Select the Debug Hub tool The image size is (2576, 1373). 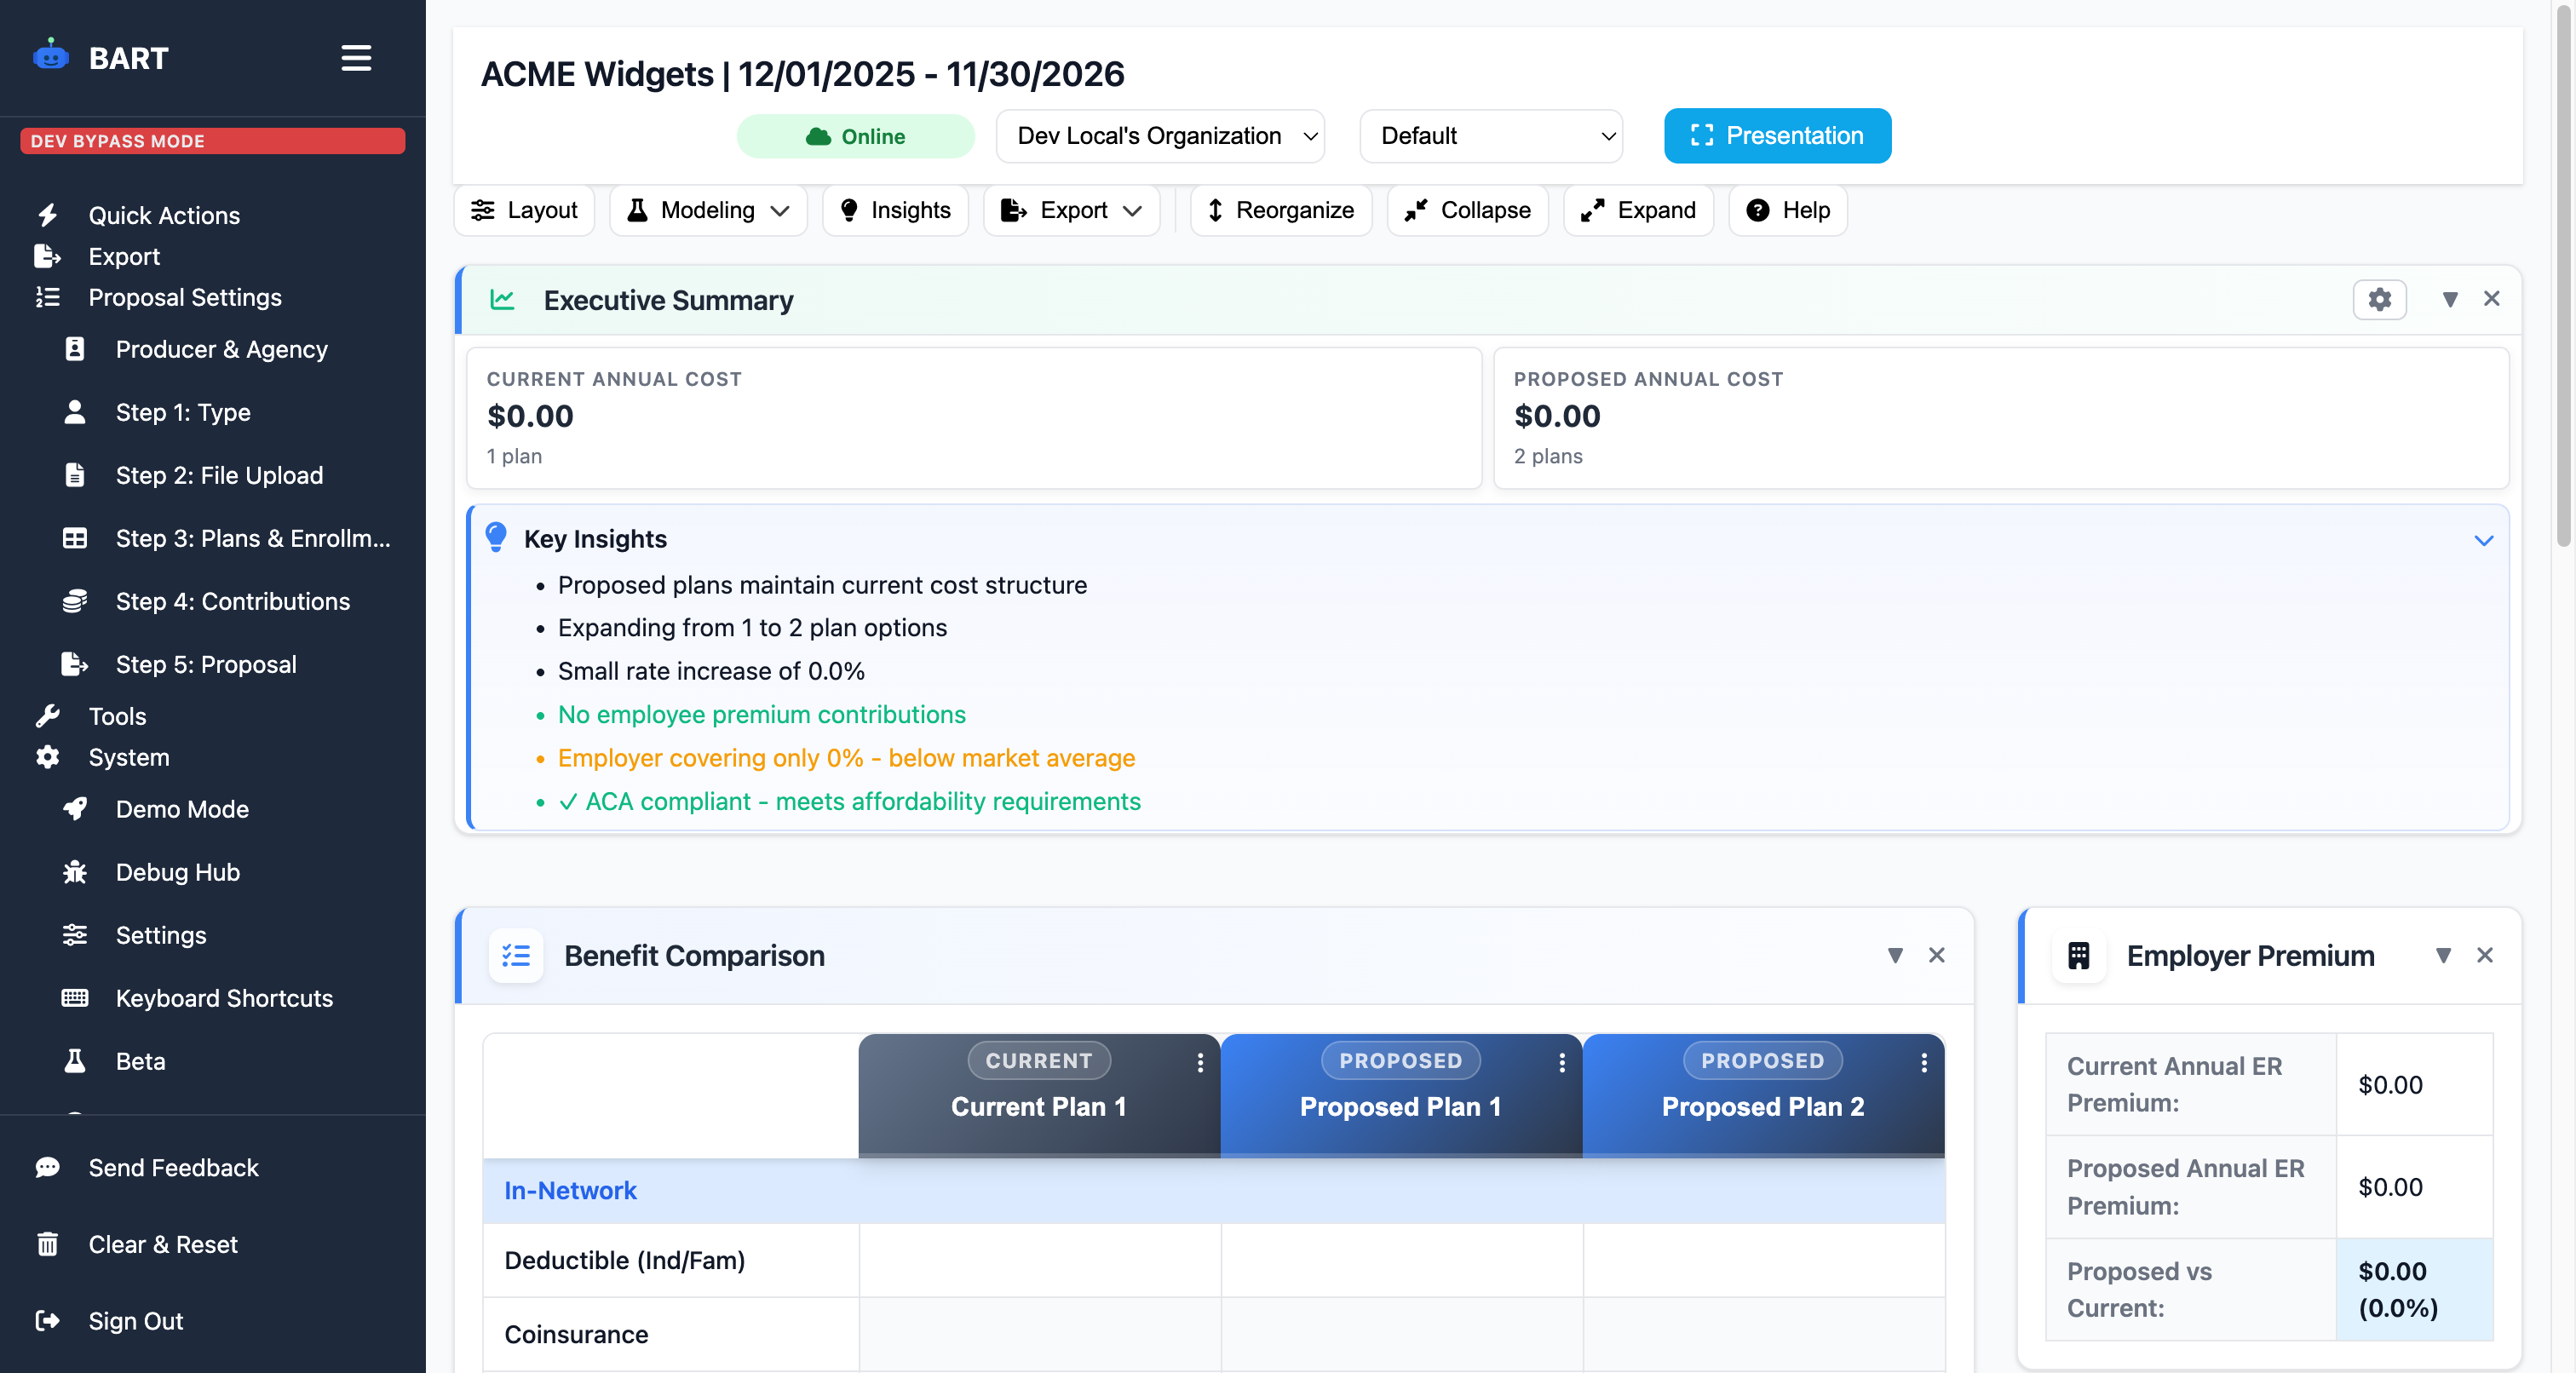pos(176,872)
